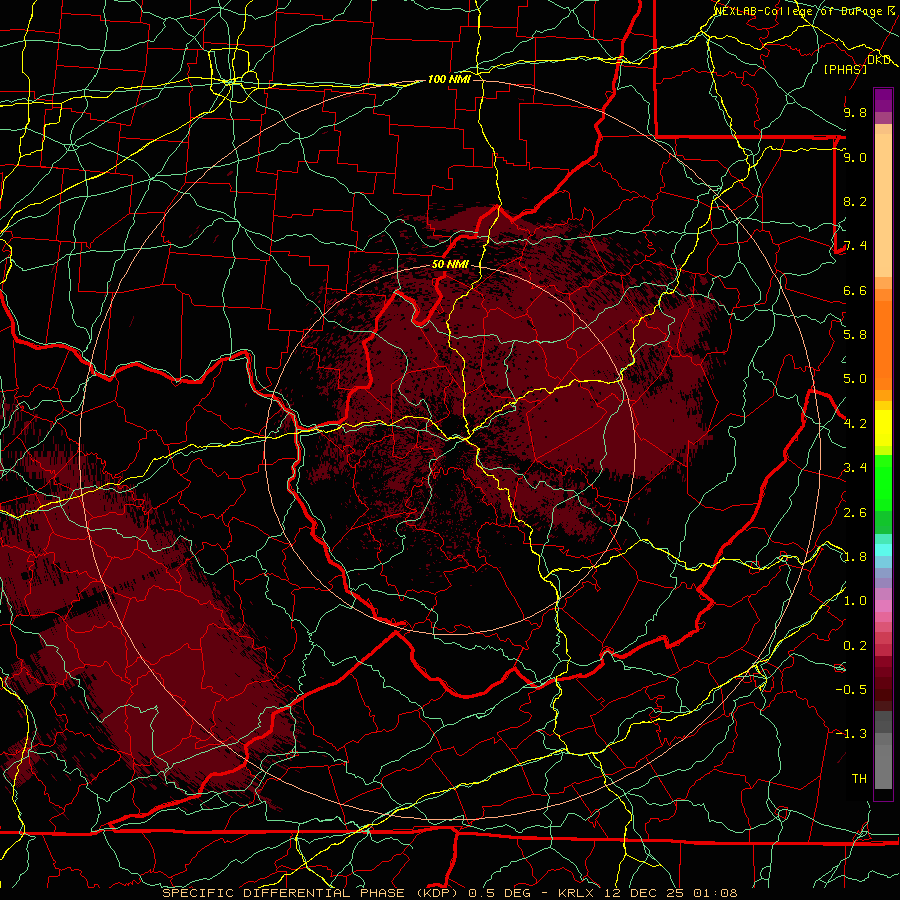The image size is (900, 900).
Task: Pick the gray swatch at bottom of color bar
Action: tap(883, 766)
